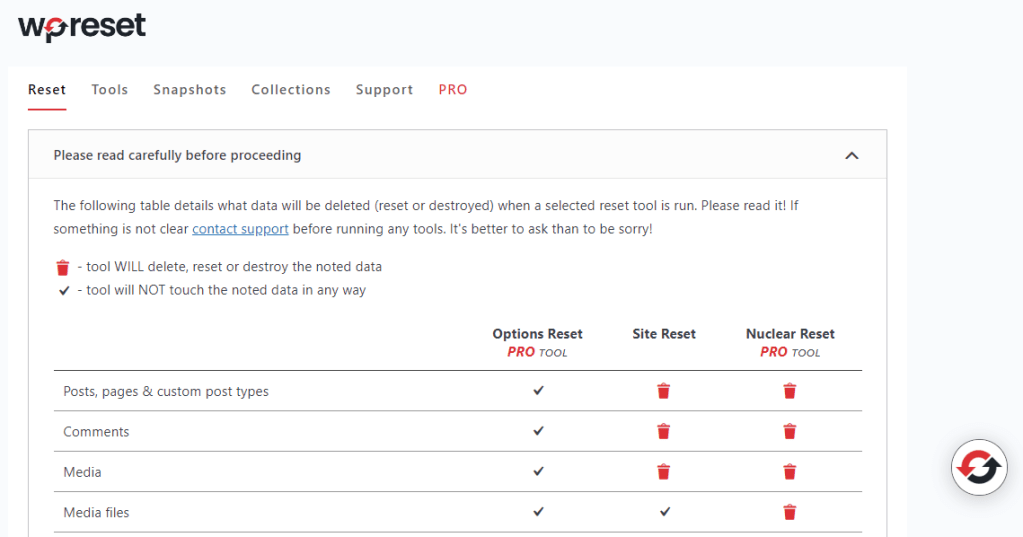This screenshot has height=537, width=1023.
Task: Click Site Reset trash icon for Media row
Action: [x=664, y=471]
